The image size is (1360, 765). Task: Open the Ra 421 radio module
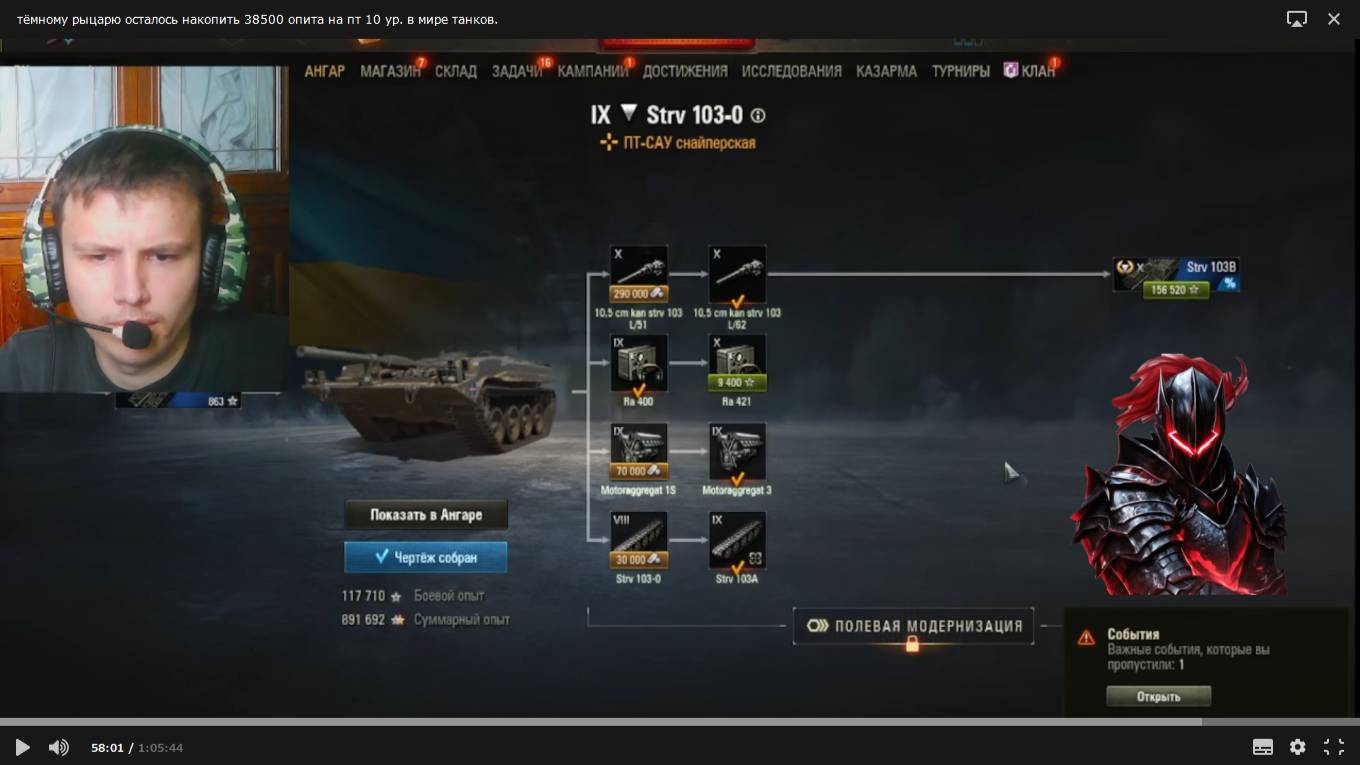[737, 363]
